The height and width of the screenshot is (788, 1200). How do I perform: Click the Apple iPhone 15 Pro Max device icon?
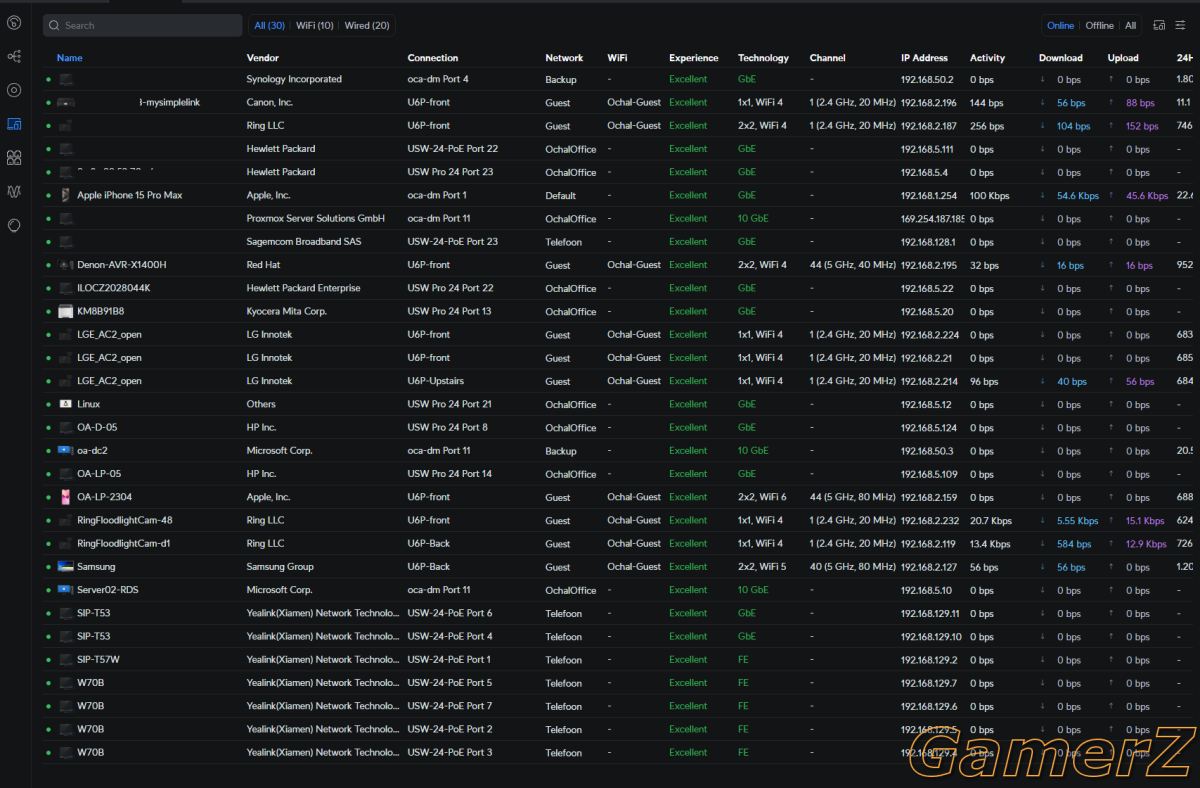(x=66, y=195)
